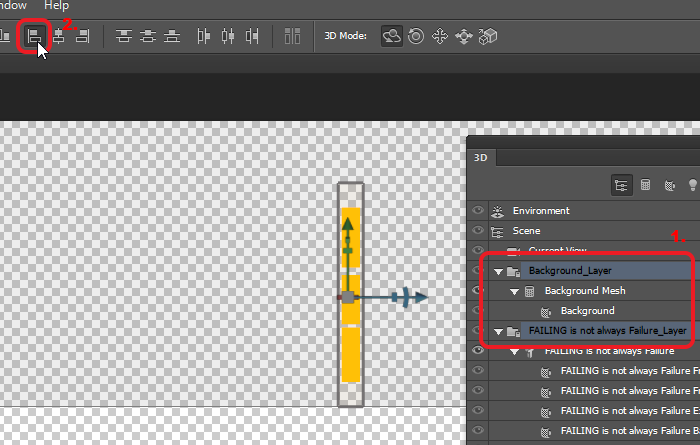The image size is (700, 445).
Task: Click the Distribute left edges icon
Action: 204,36
